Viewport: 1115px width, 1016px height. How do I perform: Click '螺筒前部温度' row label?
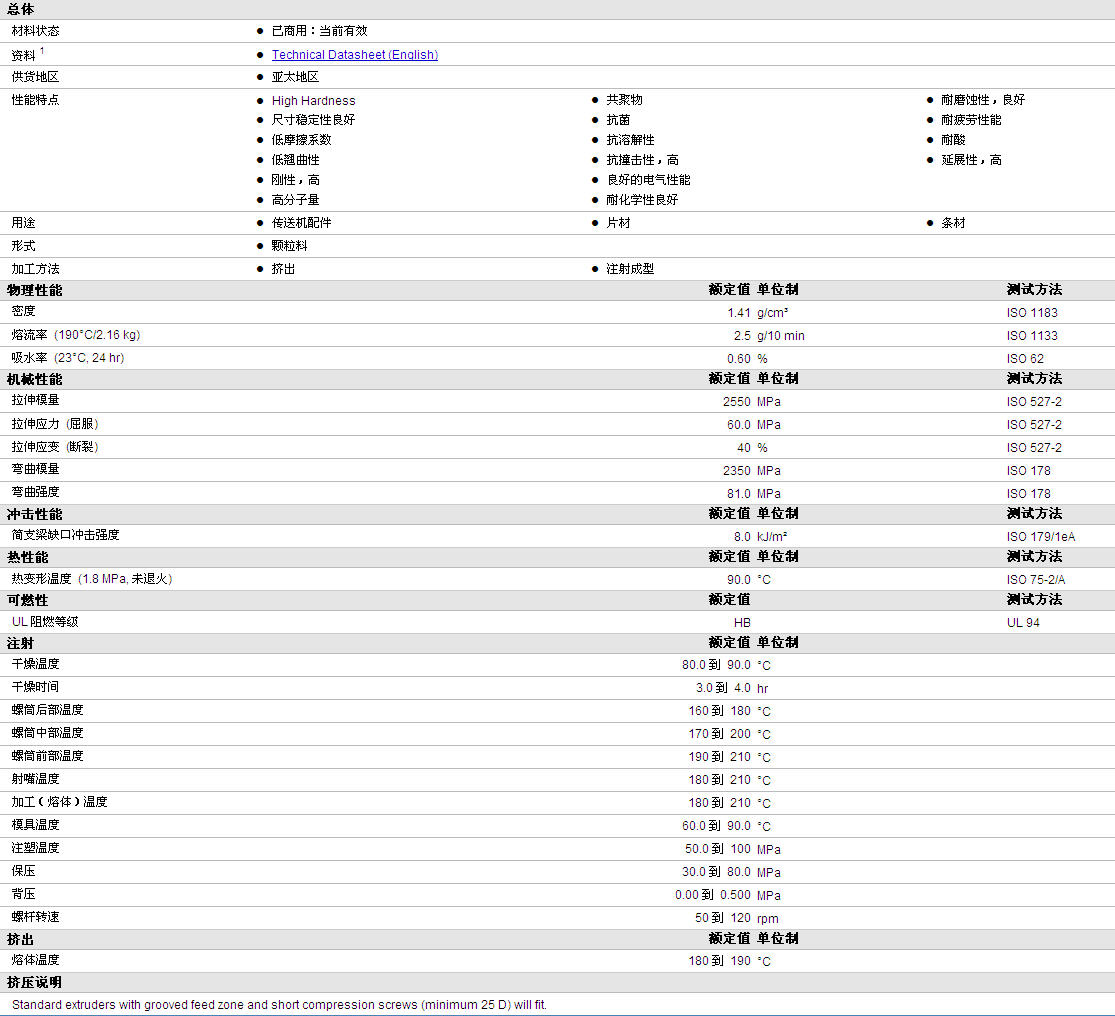point(48,756)
